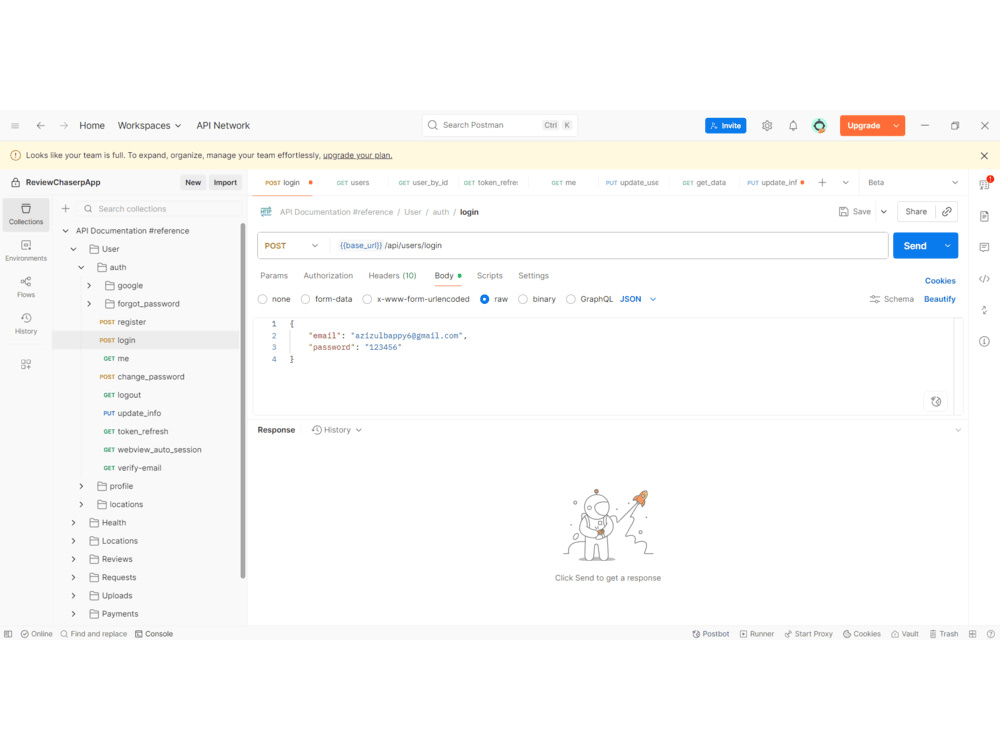Viewport: 1000px width, 750px height.
Task: Click the Invite button
Action: coord(725,126)
